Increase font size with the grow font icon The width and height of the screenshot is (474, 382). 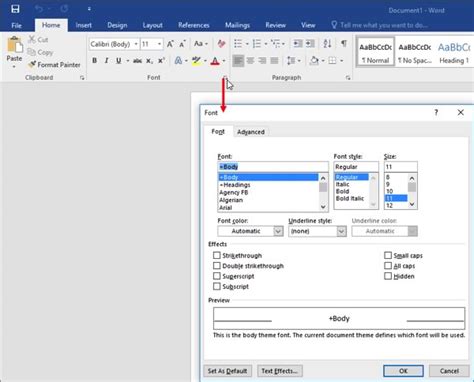coord(170,44)
